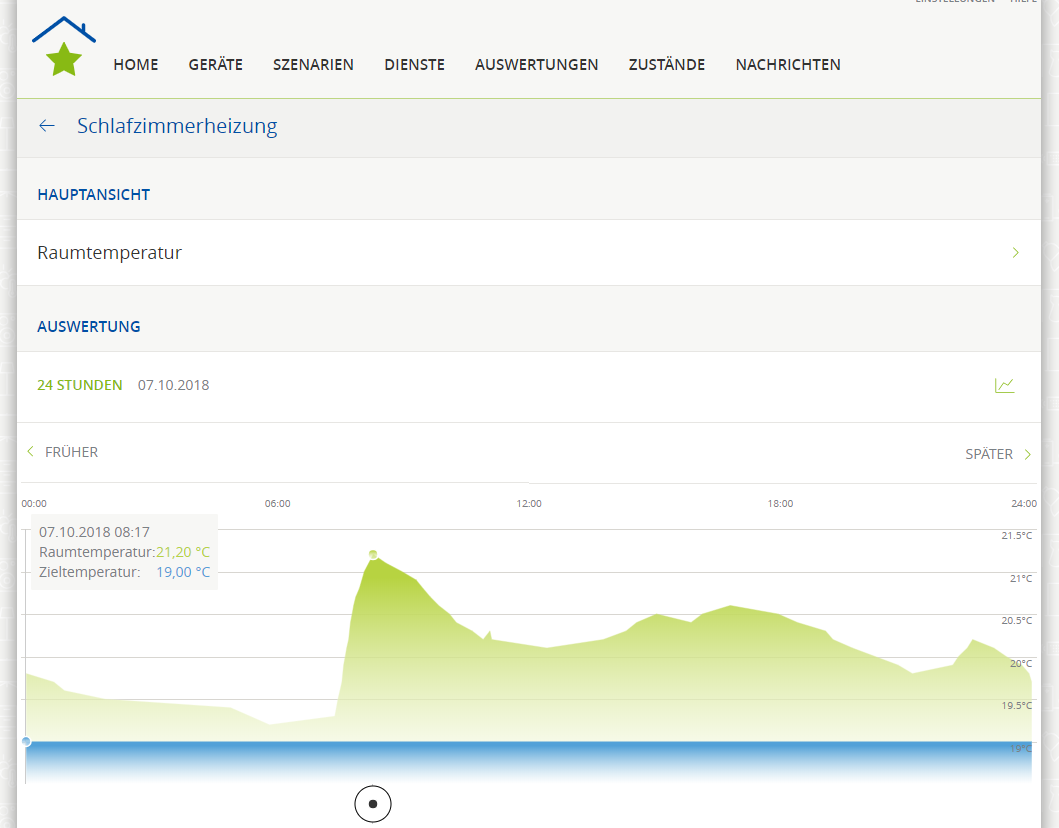
Task: Click the blue Zieltemperatur point at 00:00
Action: point(26,742)
